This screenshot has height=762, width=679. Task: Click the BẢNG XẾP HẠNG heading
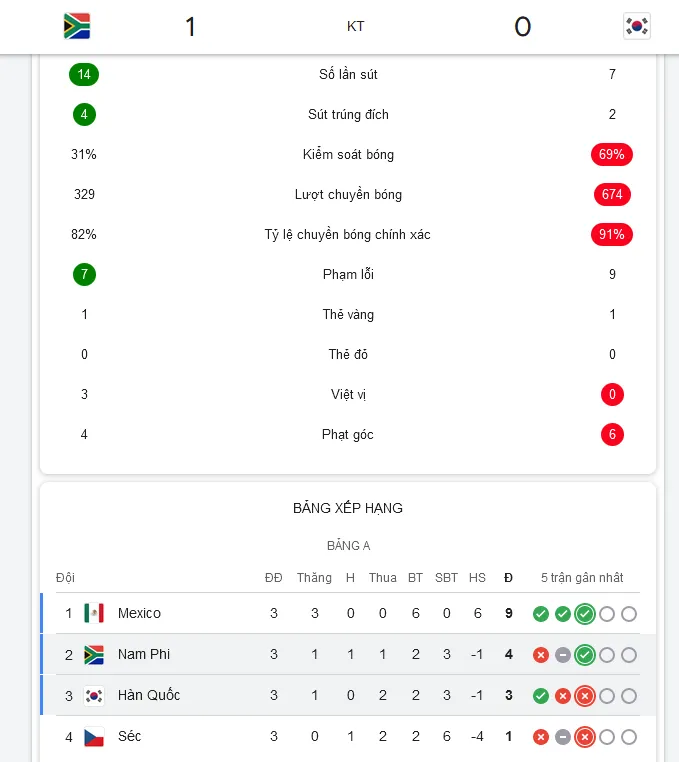click(348, 508)
